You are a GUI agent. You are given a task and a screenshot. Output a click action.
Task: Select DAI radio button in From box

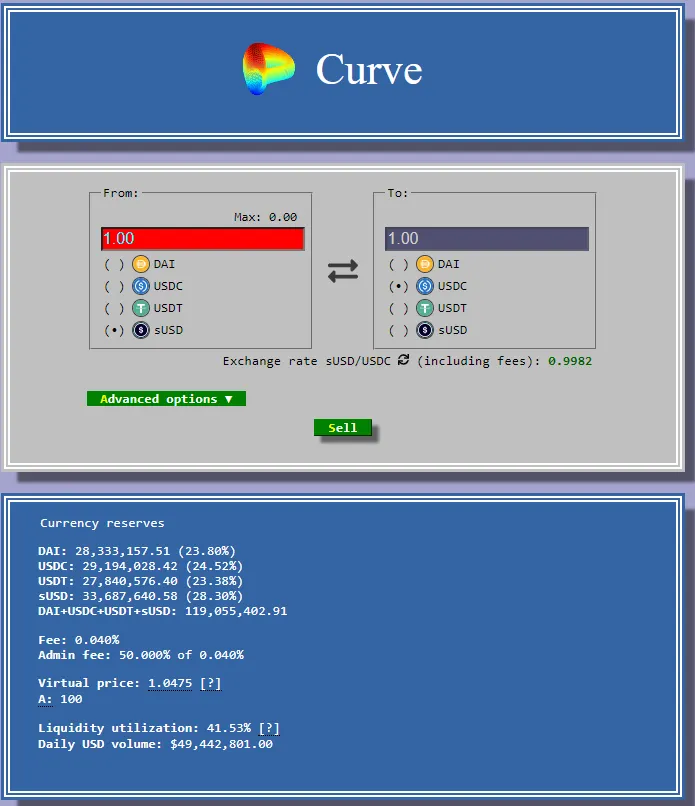pos(114,264)
